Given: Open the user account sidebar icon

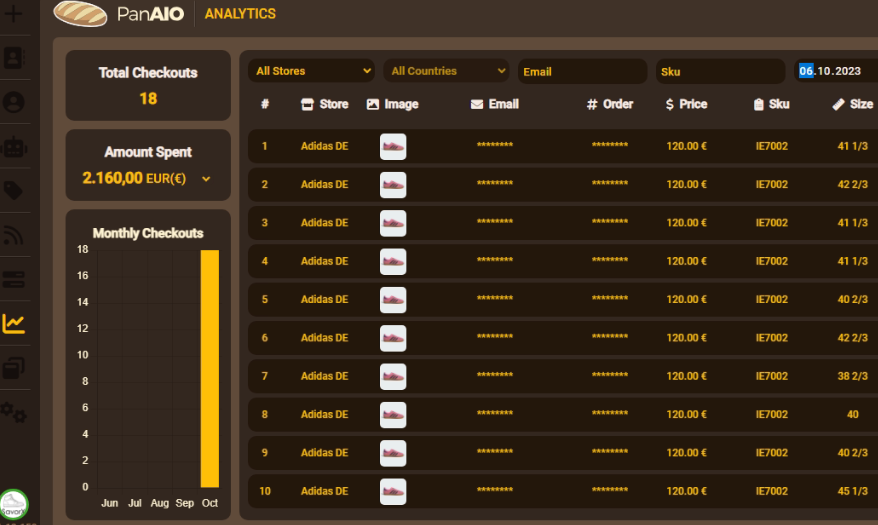Looking at the screenshot, I should pyautogui.click(x=13, y=102).
